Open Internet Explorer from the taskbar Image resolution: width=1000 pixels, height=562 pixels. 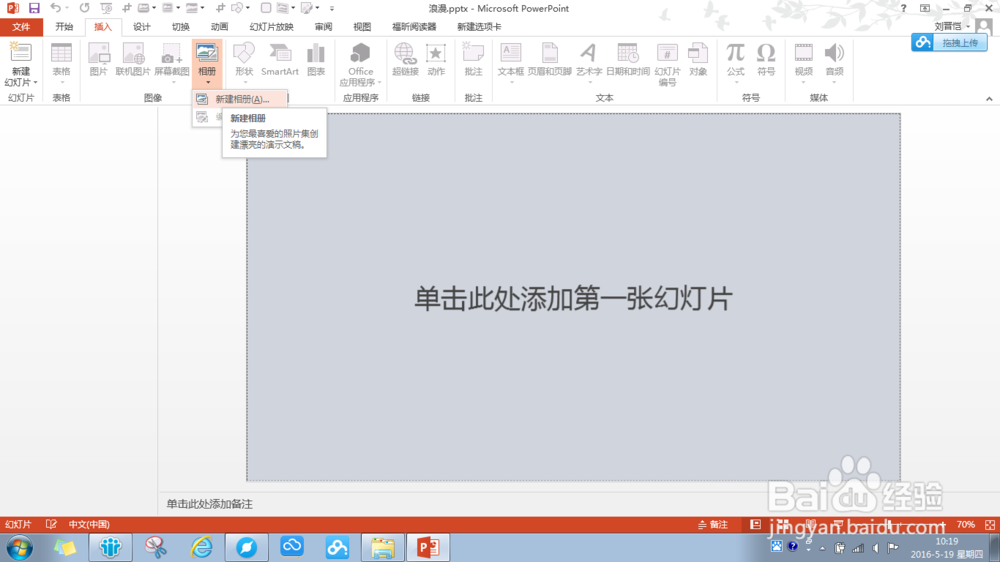202,548
